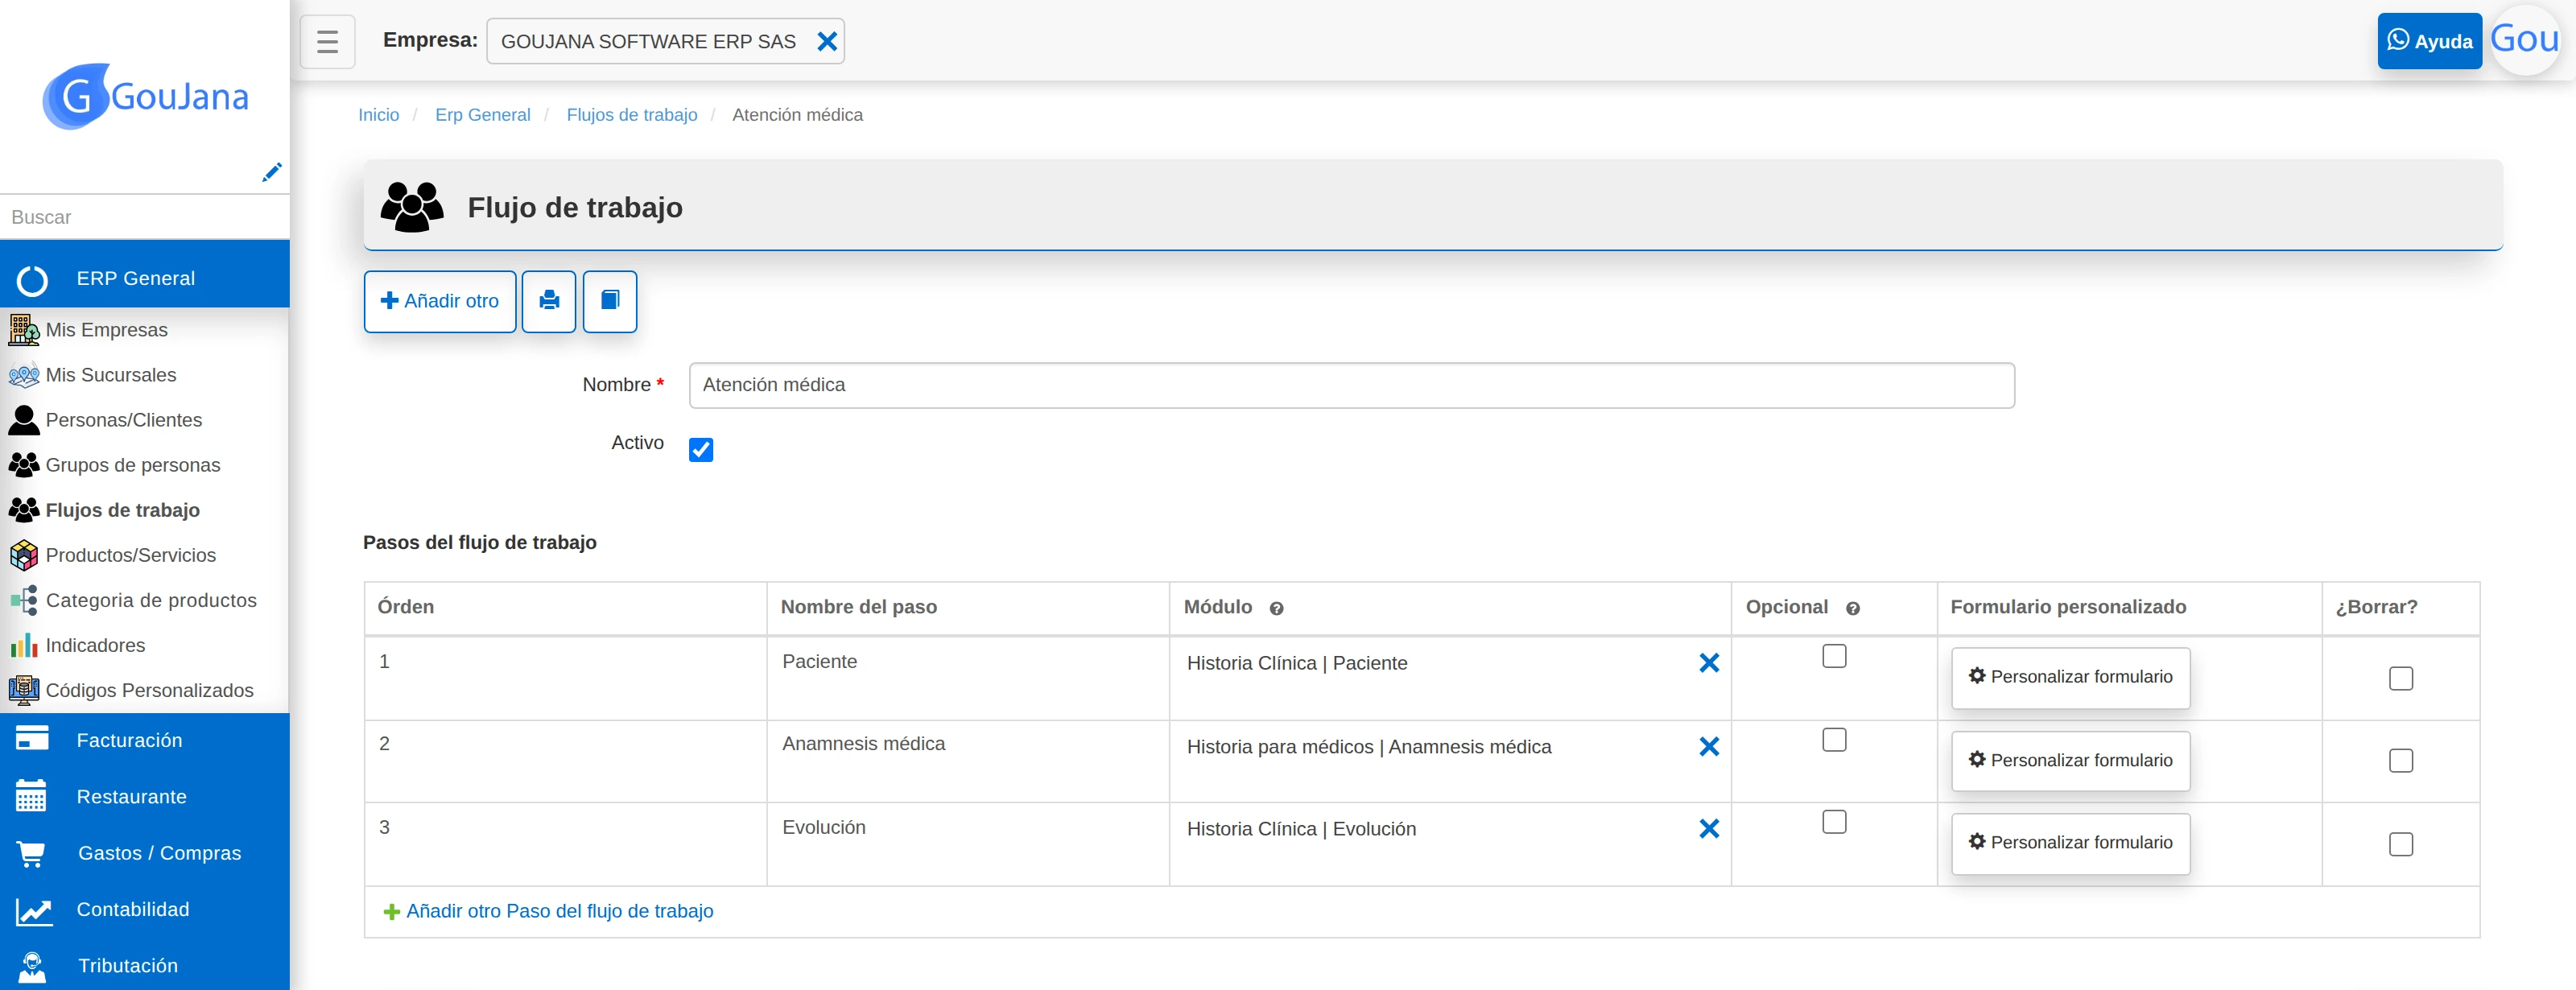Click the Productos/Servicios cube icon
This screenshot has width=2576, height=990.
pyautogui.click(x=24, y=555)
